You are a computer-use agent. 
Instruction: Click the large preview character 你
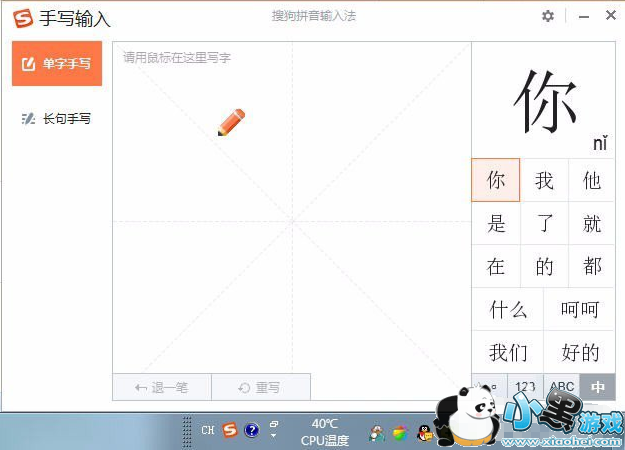[x=545, y=102]
